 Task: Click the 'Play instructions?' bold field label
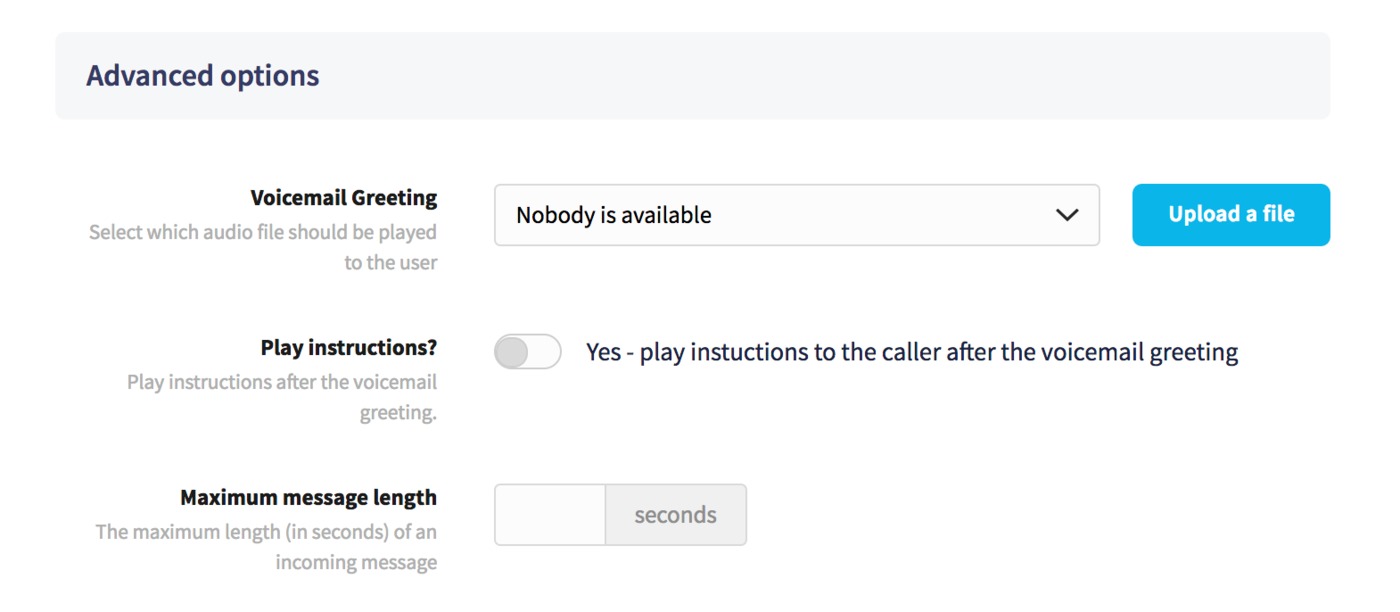pyautogui.click(x=349, y=348)
